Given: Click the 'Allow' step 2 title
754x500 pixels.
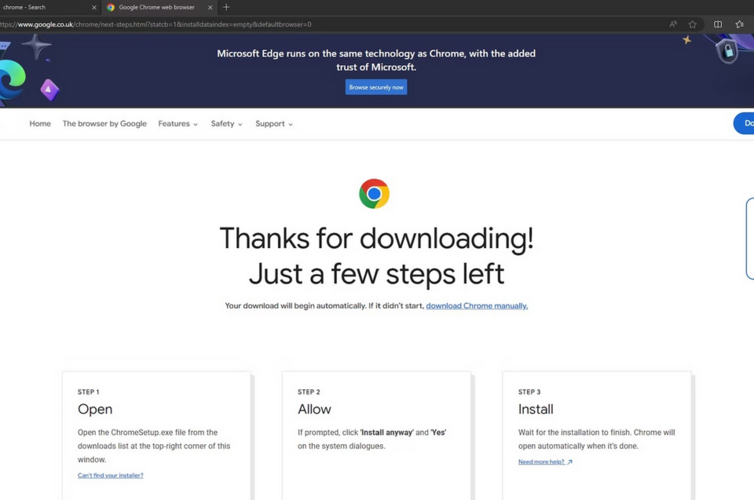Looking at the screenshot, I should [x=314, y=409].
